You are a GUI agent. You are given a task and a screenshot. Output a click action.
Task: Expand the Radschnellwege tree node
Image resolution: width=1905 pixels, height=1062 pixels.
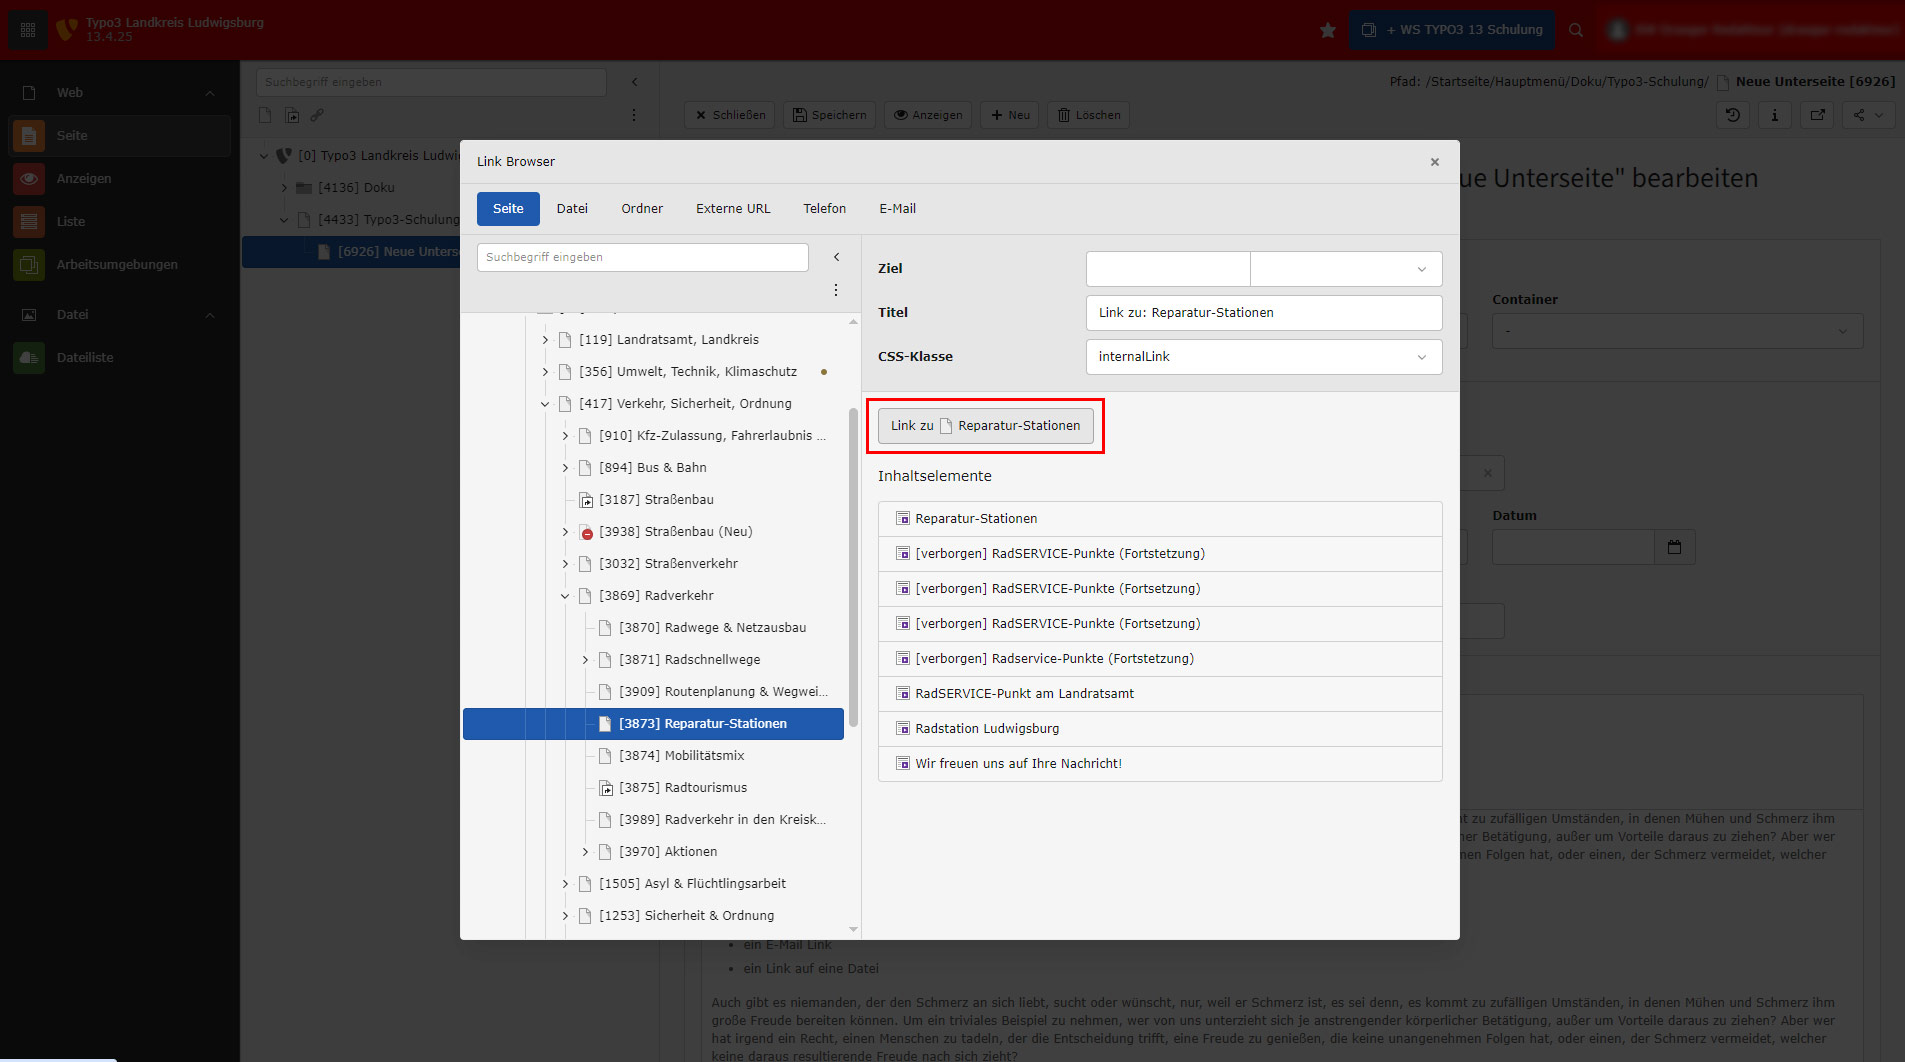point(585,660)
